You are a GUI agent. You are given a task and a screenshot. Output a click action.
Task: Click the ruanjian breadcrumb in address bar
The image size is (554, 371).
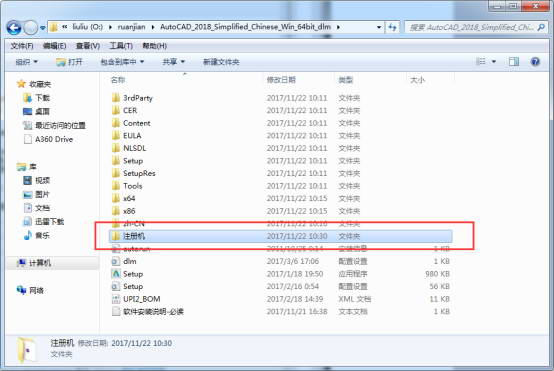point(131,27)
